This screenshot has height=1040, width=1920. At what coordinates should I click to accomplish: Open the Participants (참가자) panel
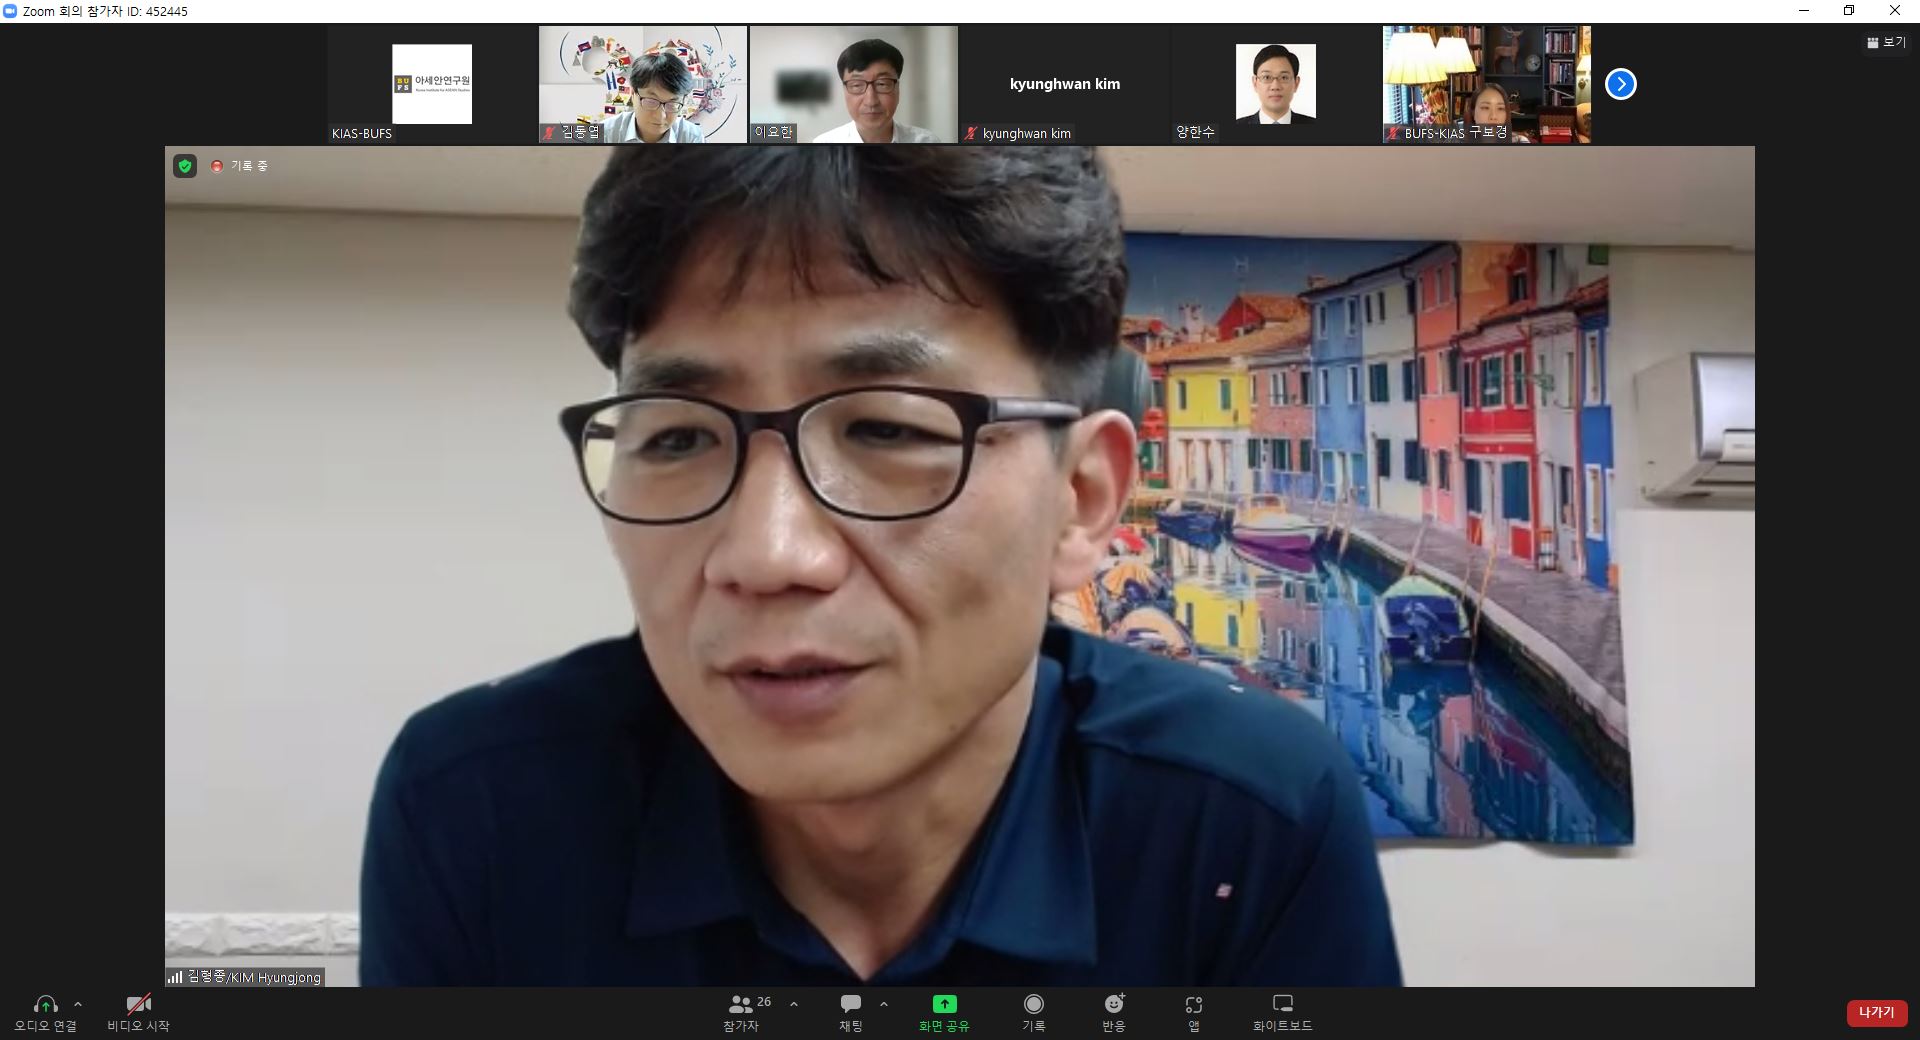tap(741, 1012)
